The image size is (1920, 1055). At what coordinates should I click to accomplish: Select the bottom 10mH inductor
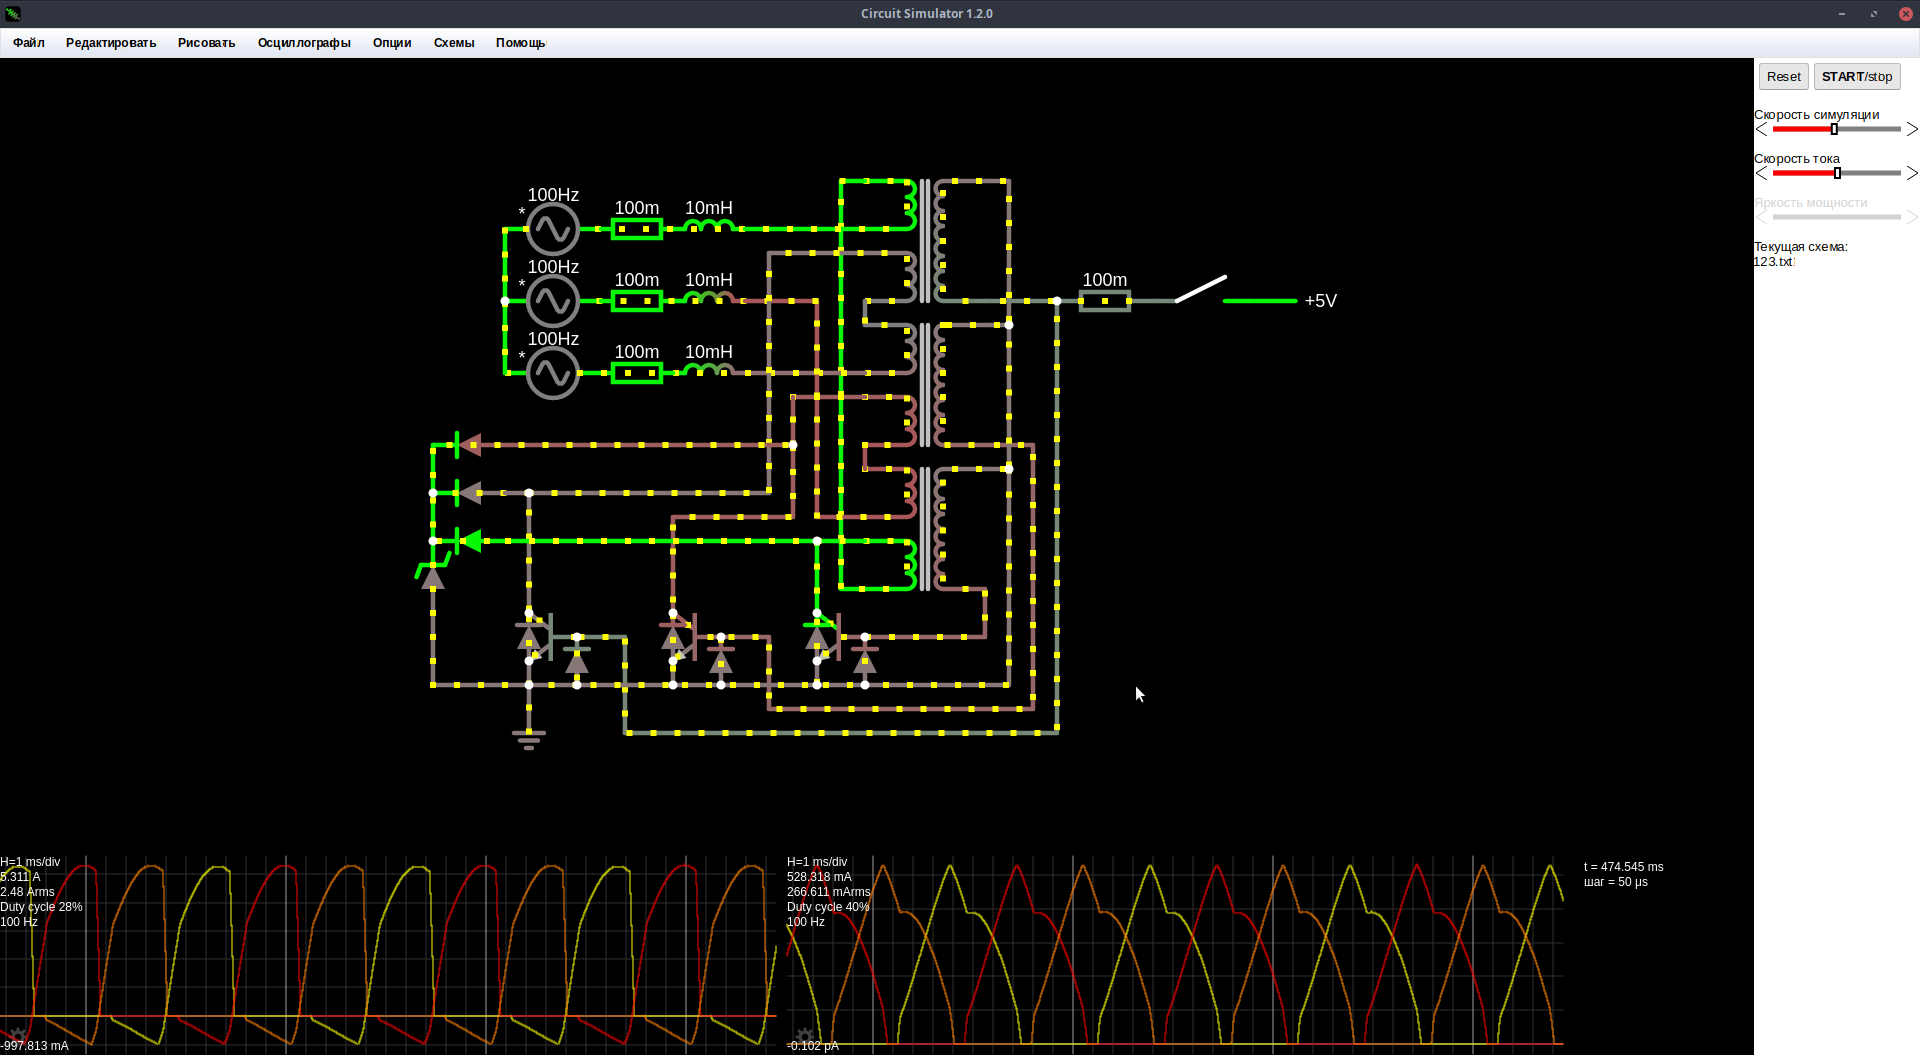click(709, 370)
